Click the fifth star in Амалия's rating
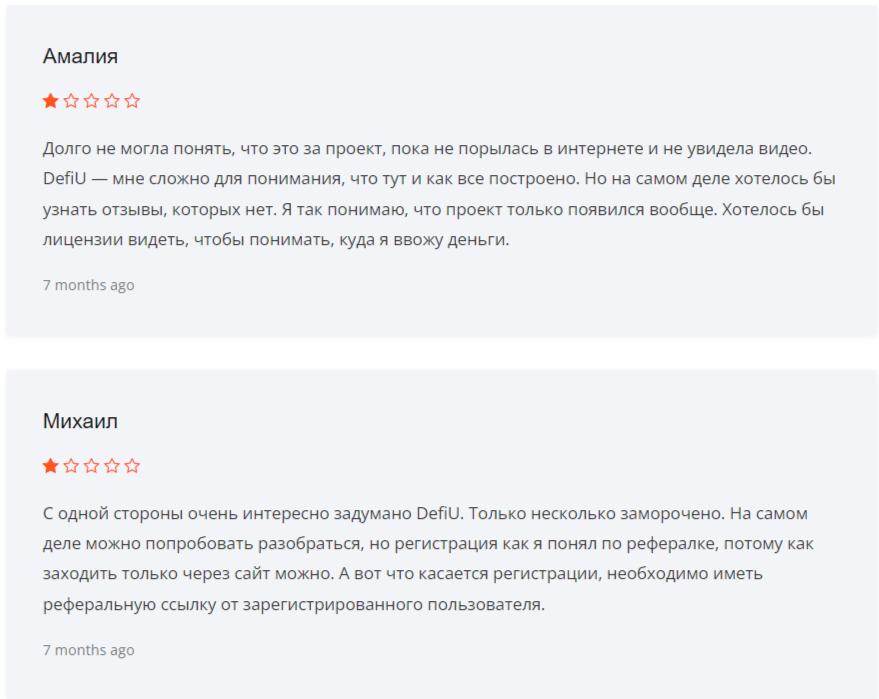879x699 pixels. point(132,101)
